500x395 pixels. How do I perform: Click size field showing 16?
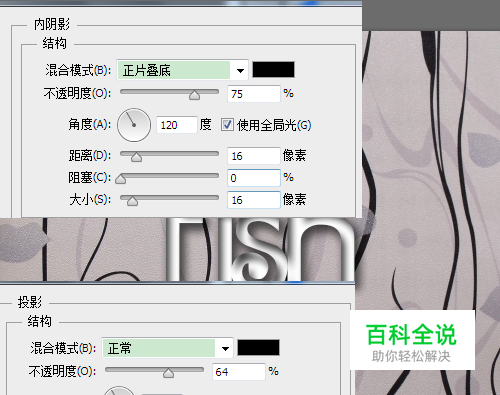click(254, 200)
